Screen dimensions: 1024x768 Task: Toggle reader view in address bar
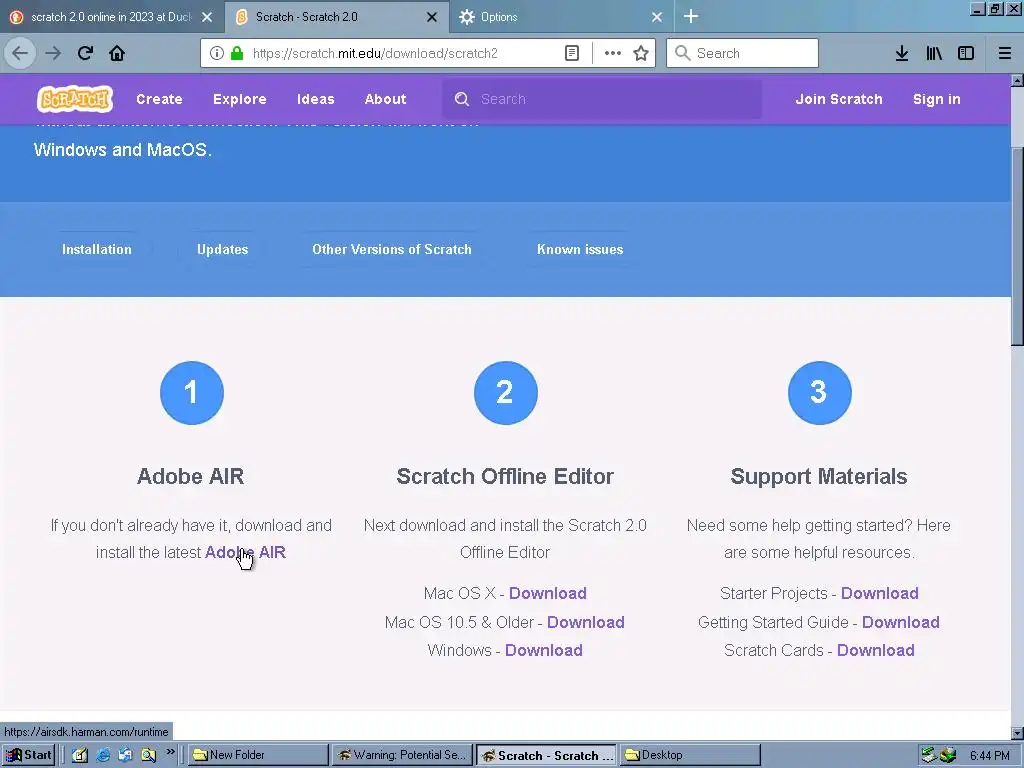coord(571,53)
